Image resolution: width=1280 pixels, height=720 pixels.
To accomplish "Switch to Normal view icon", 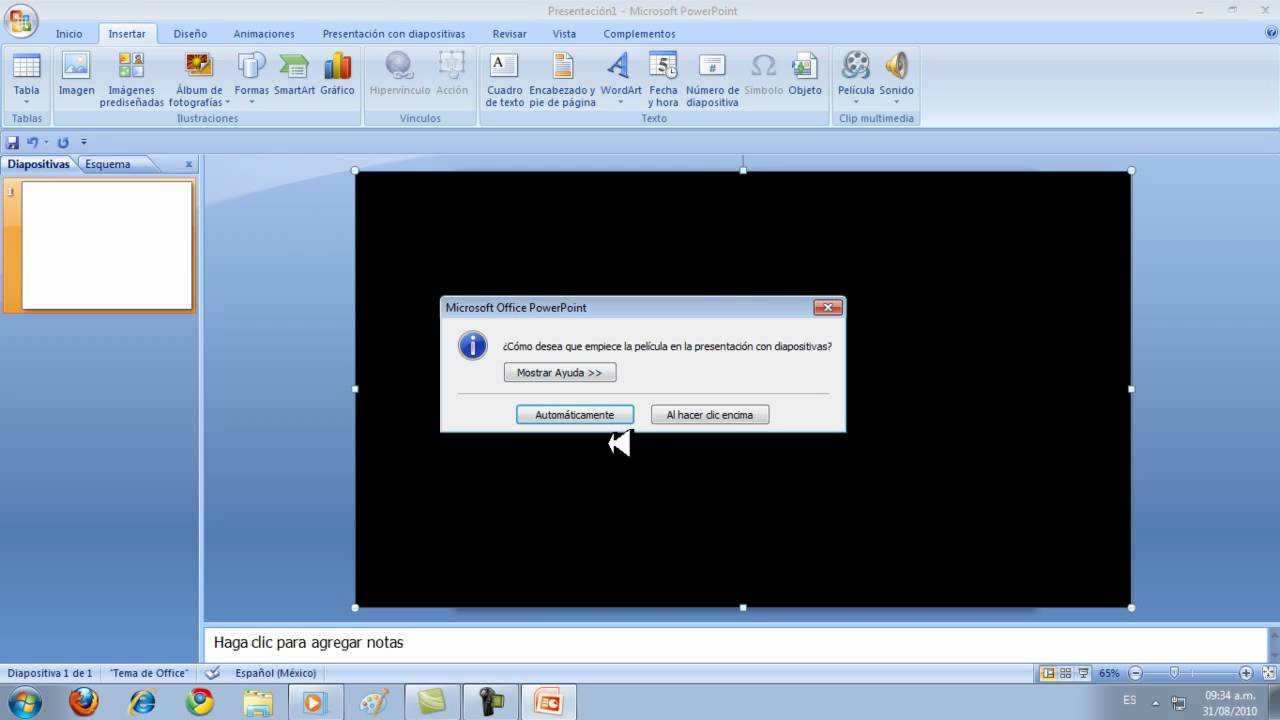I will tap(1048, 673).
